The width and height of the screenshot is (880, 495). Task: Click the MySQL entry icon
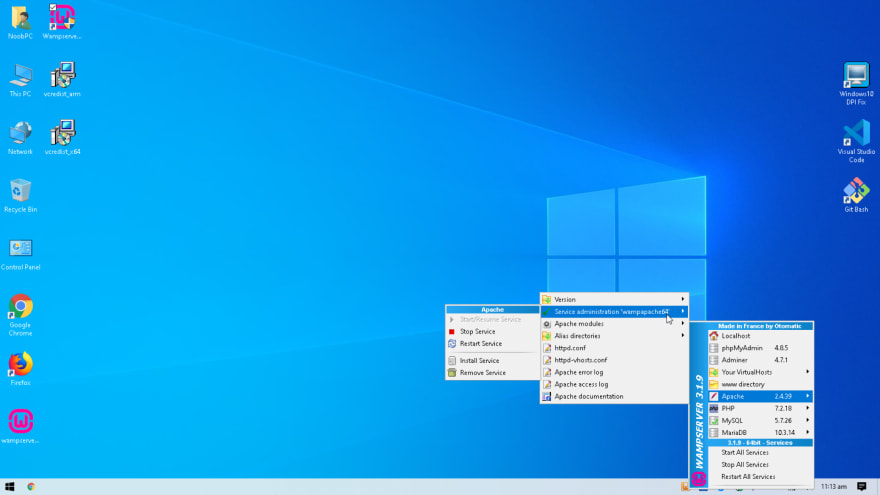[x=713, y=420]
